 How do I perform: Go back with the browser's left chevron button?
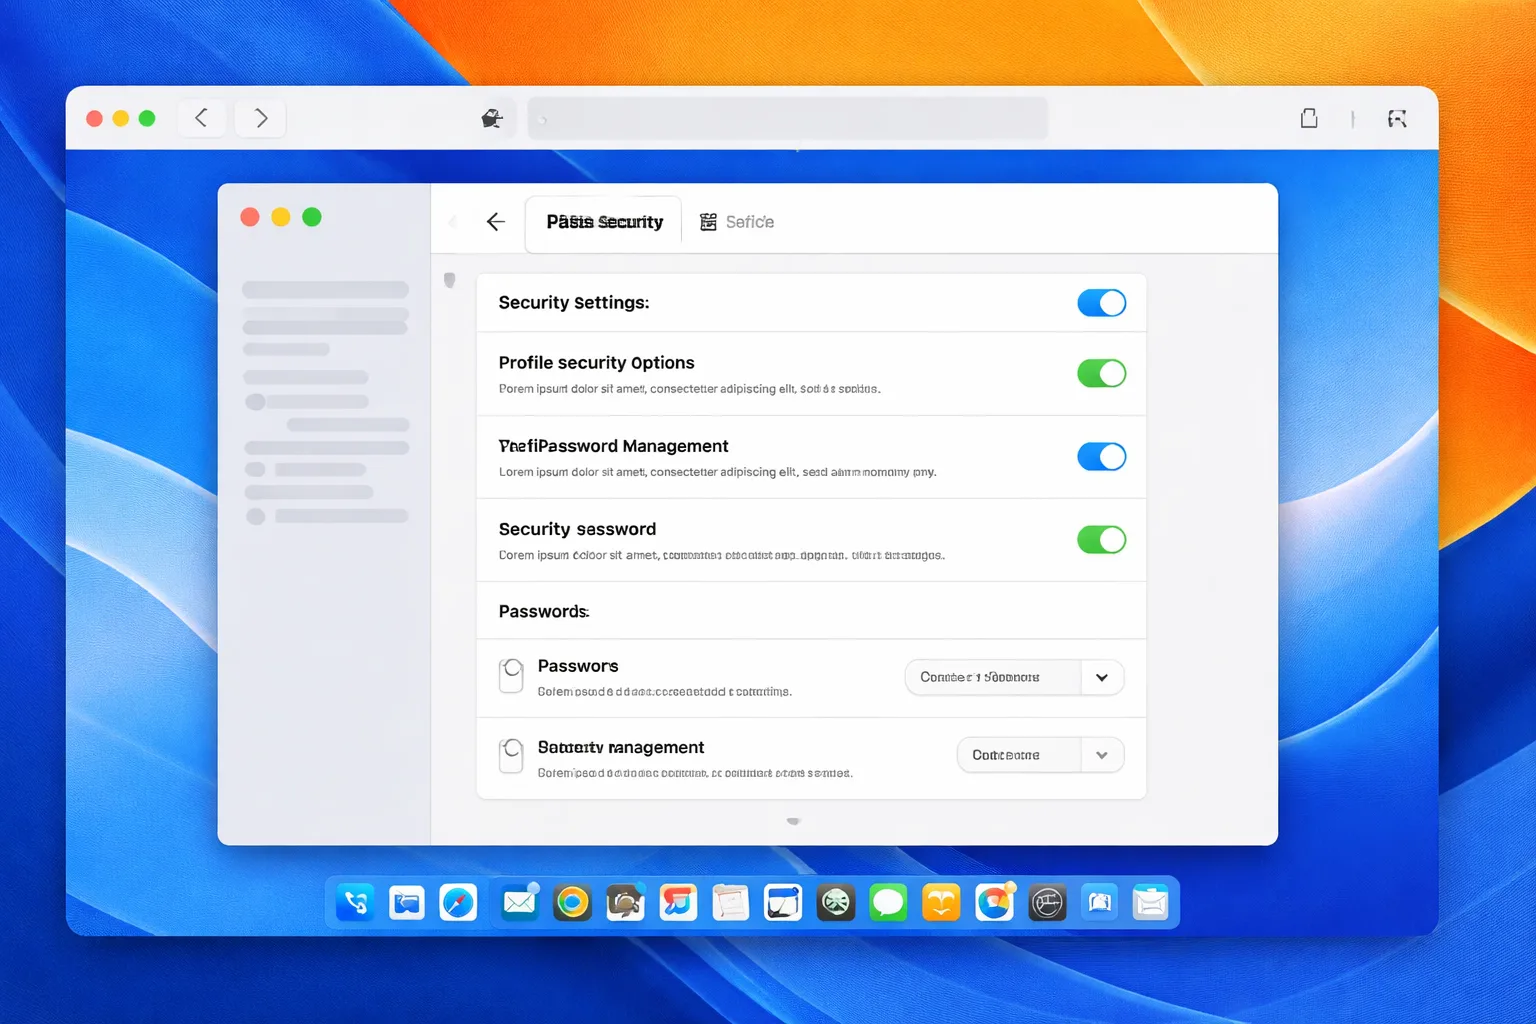(x=202, y=118)
